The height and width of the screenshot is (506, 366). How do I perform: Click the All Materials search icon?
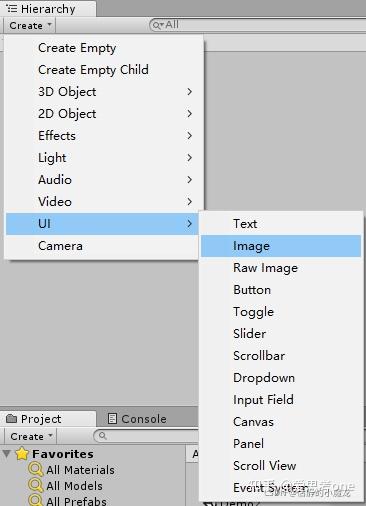click(x=35, y=470)
